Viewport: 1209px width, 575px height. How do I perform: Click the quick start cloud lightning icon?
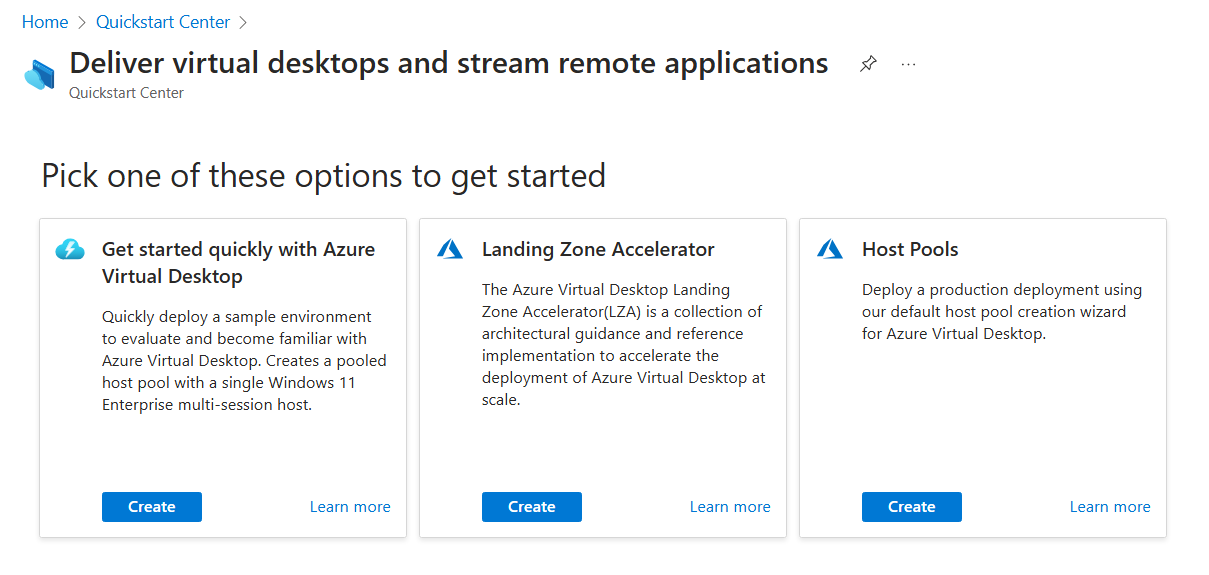[70, 250]
